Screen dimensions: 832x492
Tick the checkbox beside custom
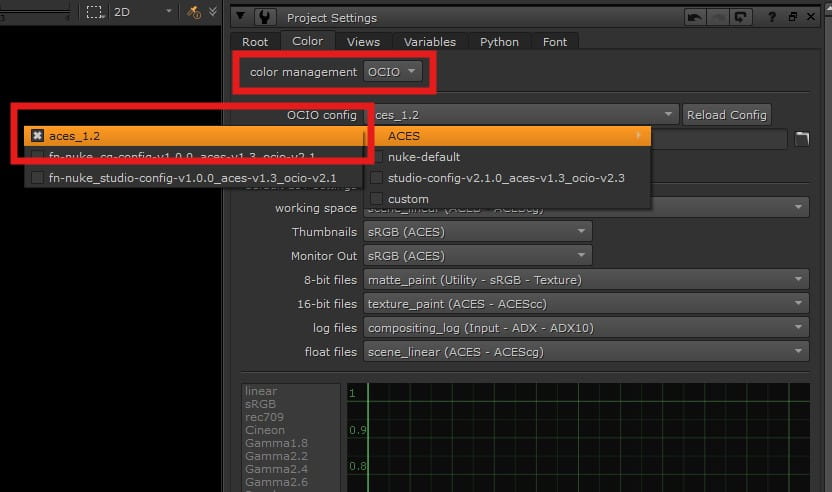376,199
